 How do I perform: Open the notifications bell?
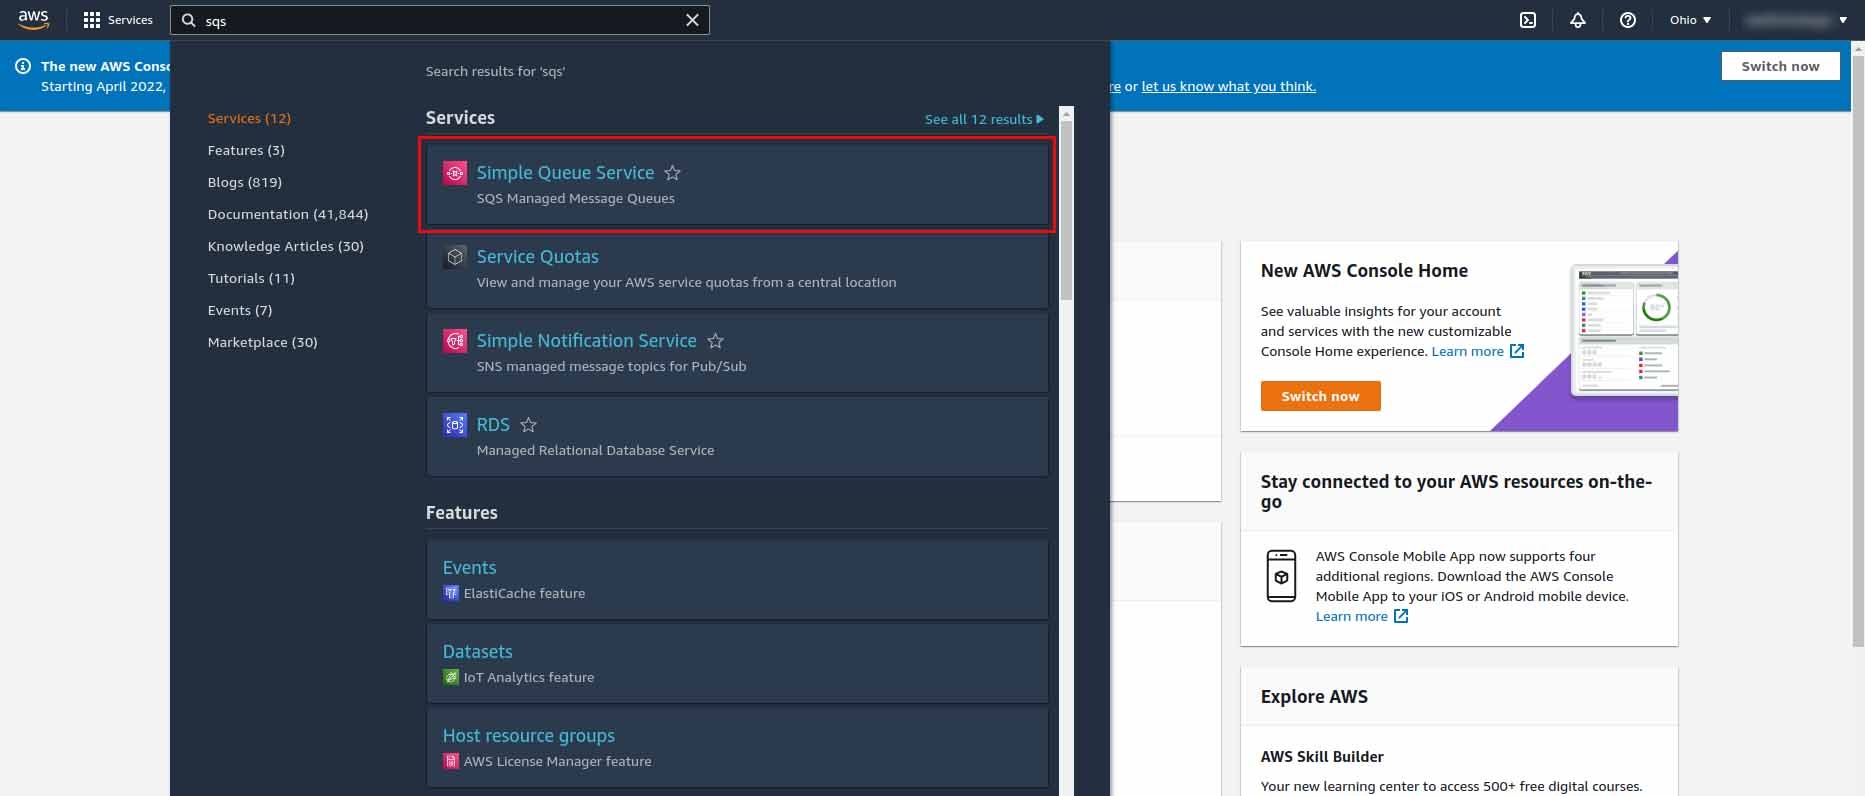coord(1578,20)
